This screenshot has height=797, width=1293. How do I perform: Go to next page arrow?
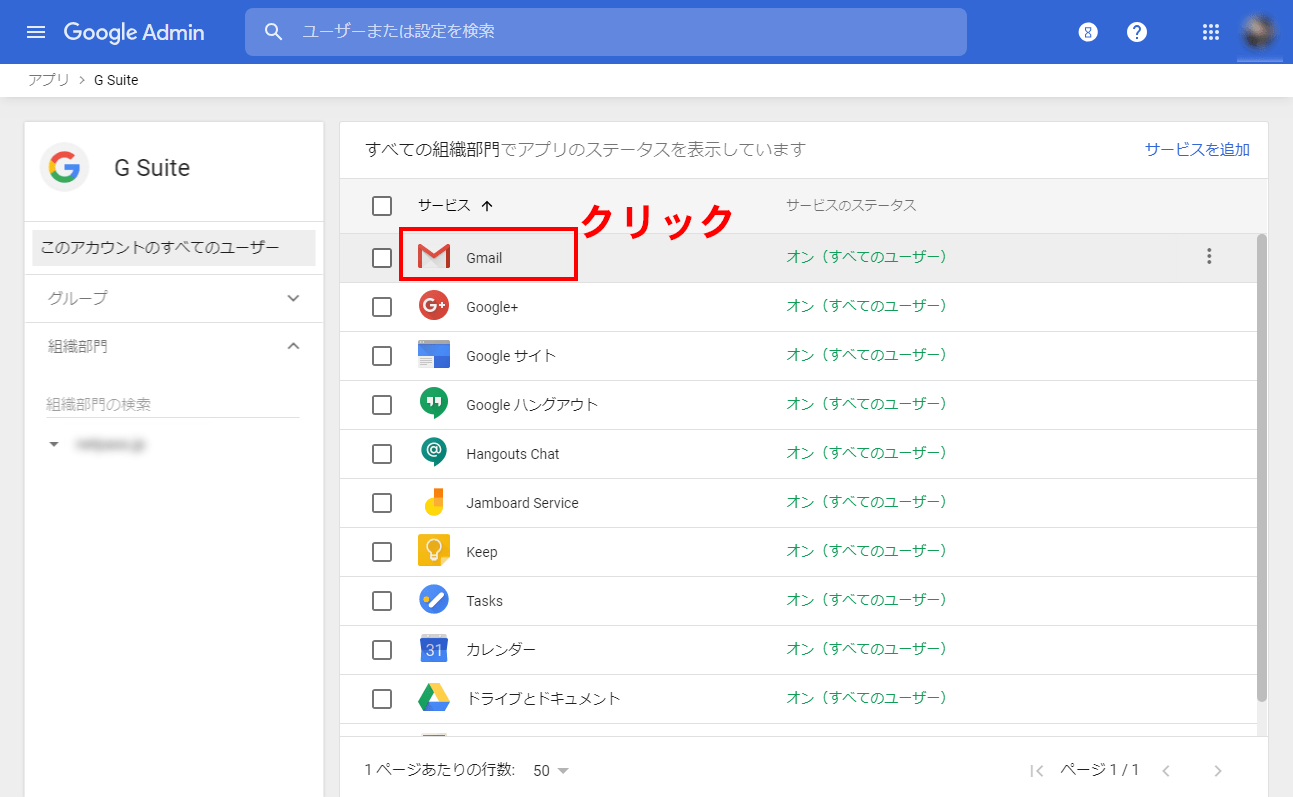1217,770
